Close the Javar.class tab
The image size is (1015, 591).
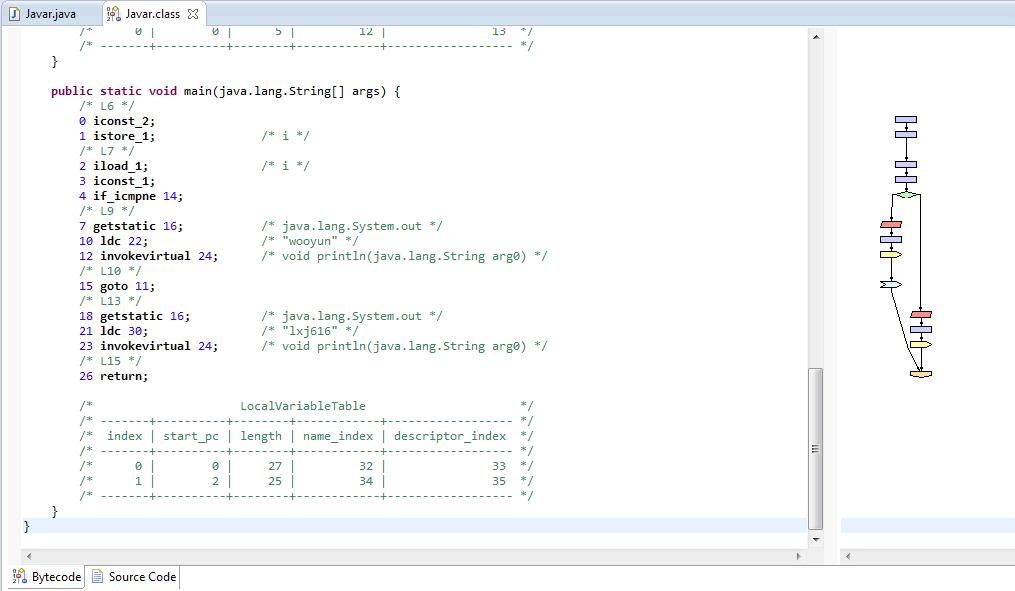pos(193,14)
